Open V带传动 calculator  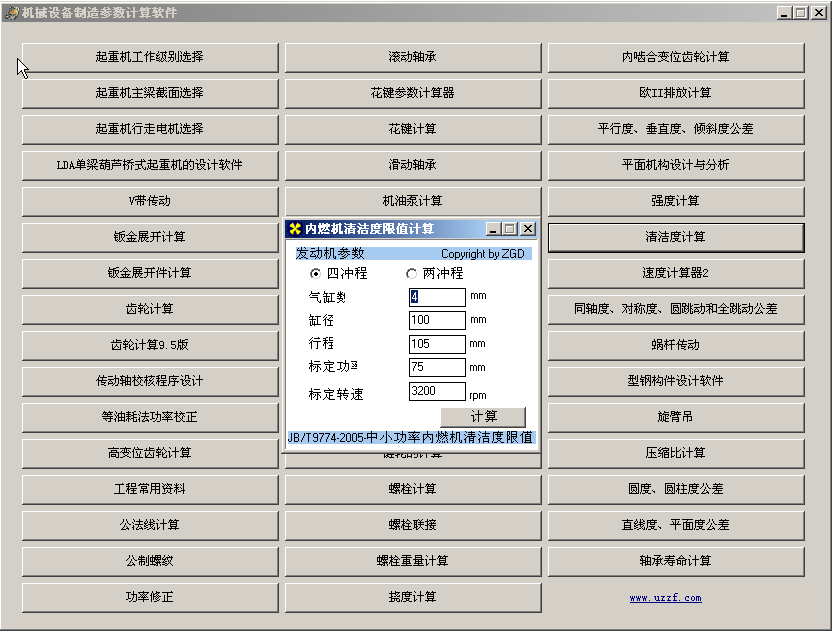point(150,202)
